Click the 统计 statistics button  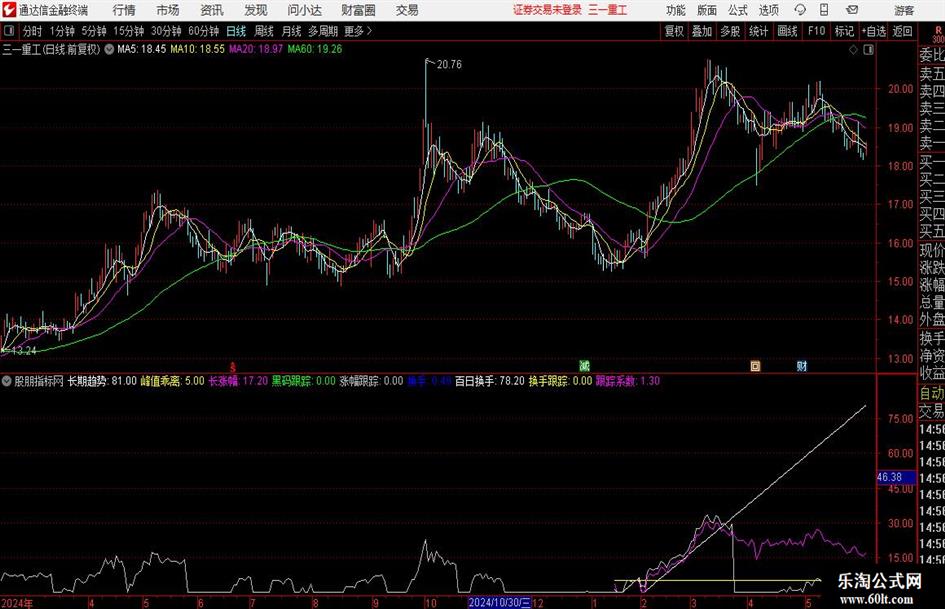758,31
